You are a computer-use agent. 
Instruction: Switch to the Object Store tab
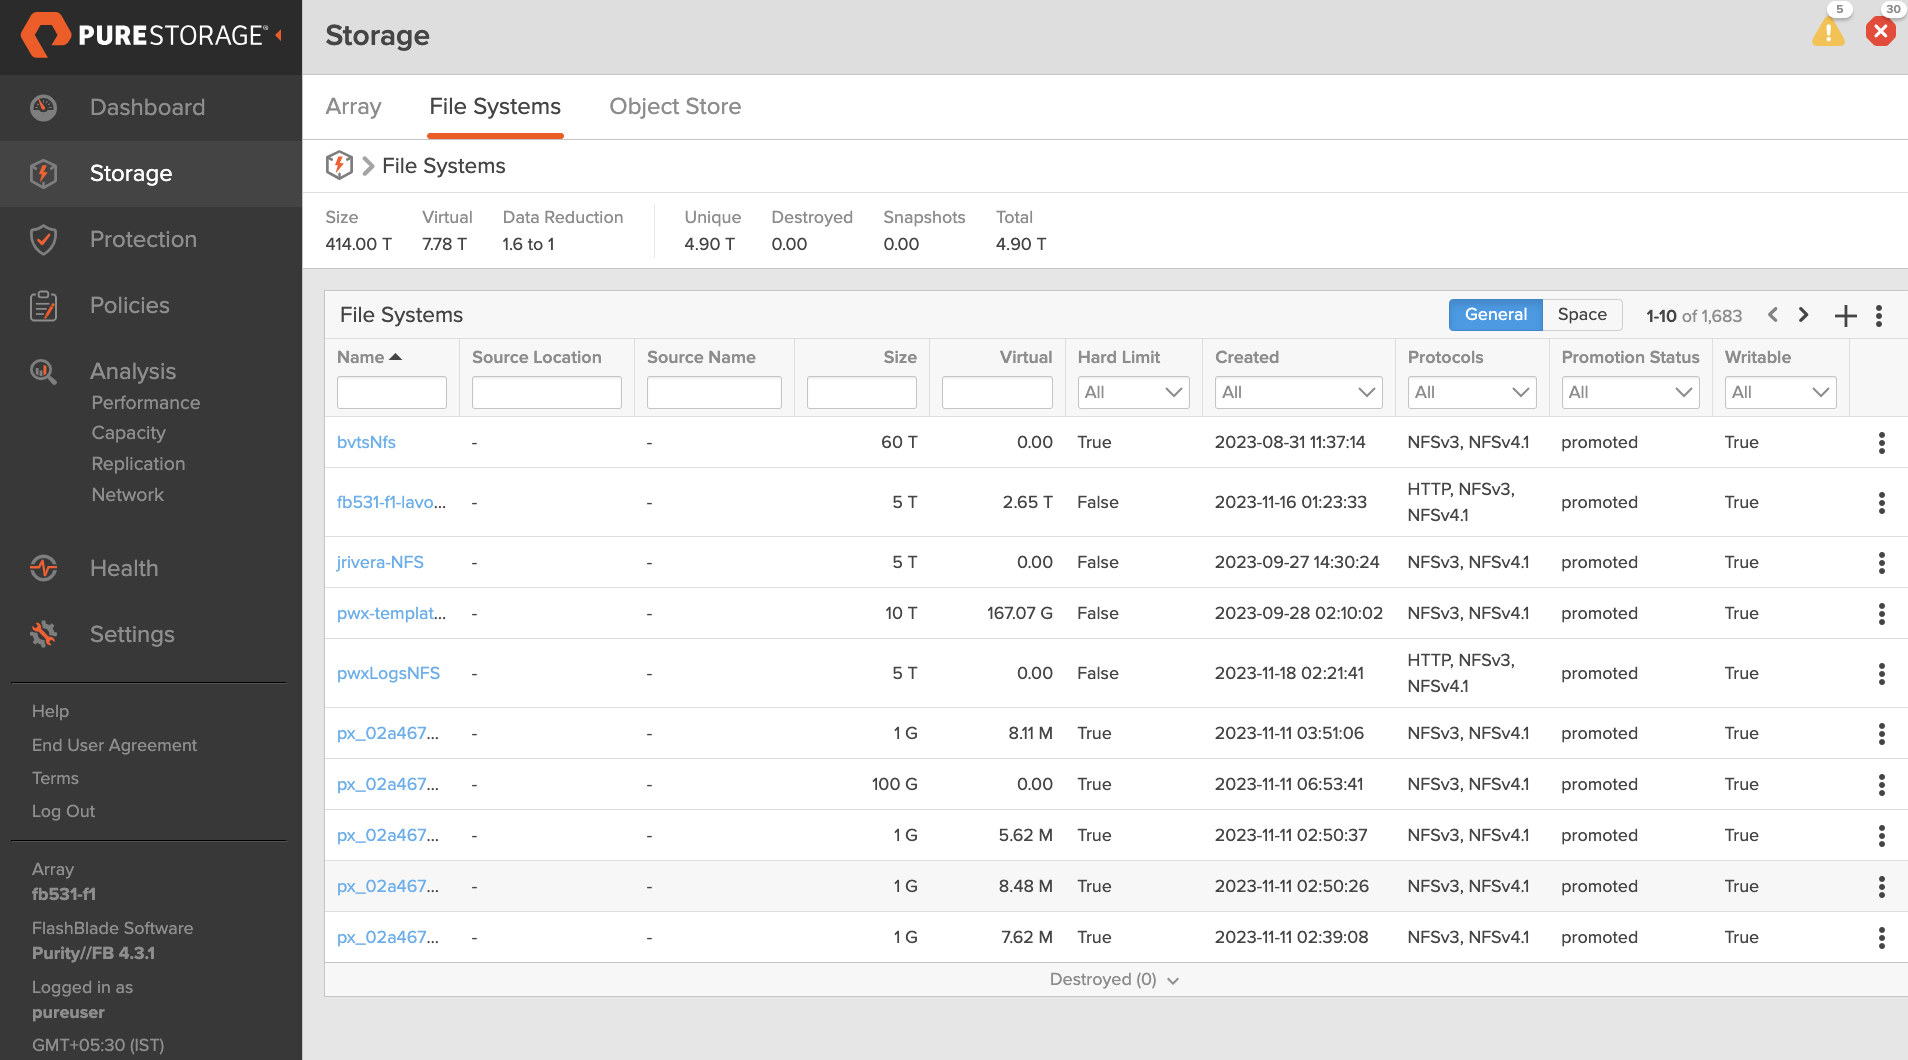tap(675, 106)
